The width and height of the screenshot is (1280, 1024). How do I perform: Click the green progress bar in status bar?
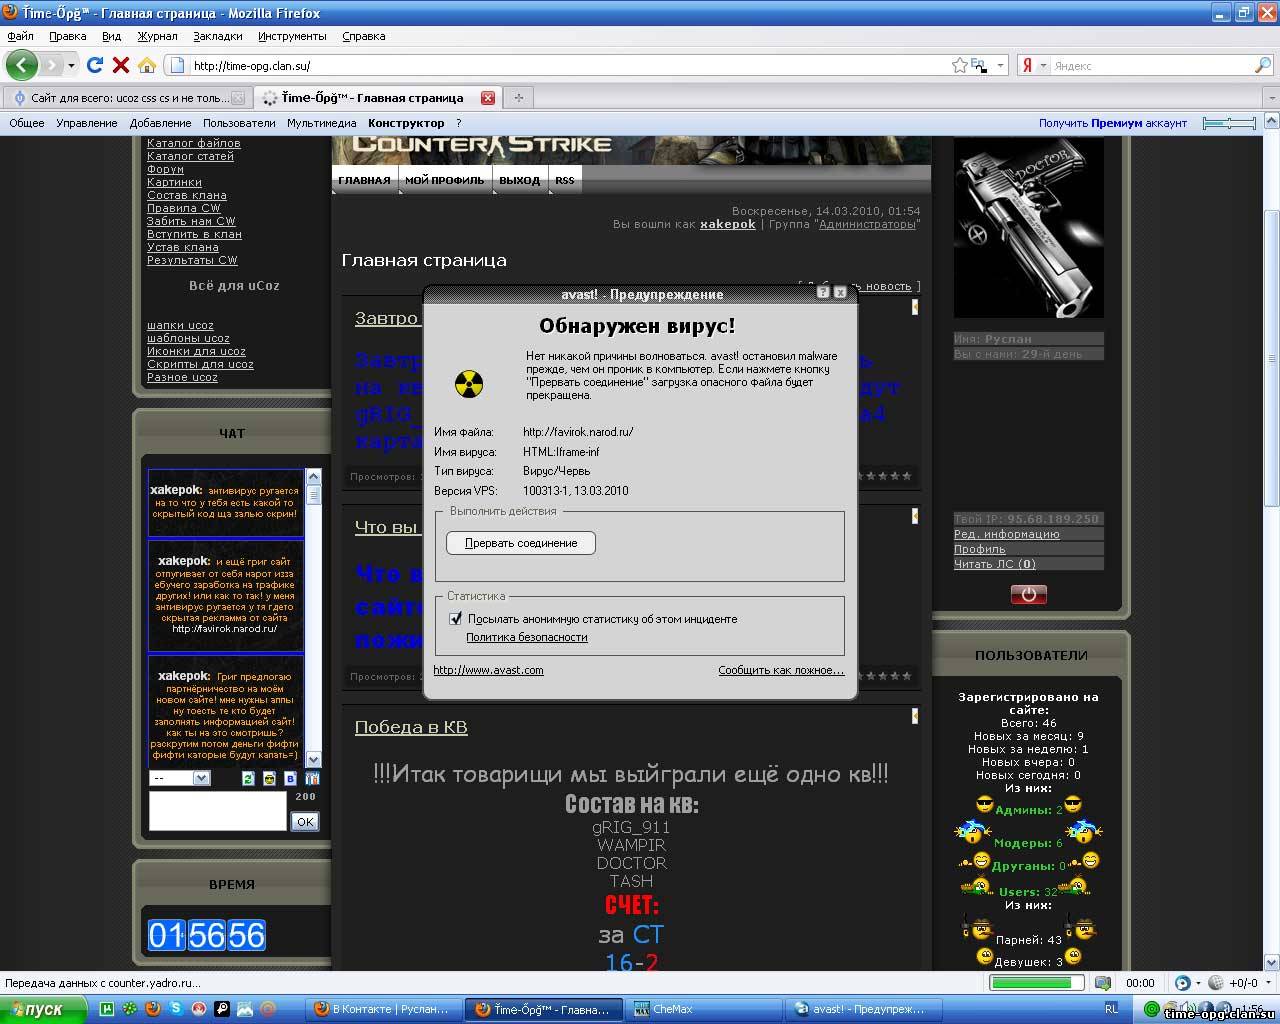[x=1037, y=983]
